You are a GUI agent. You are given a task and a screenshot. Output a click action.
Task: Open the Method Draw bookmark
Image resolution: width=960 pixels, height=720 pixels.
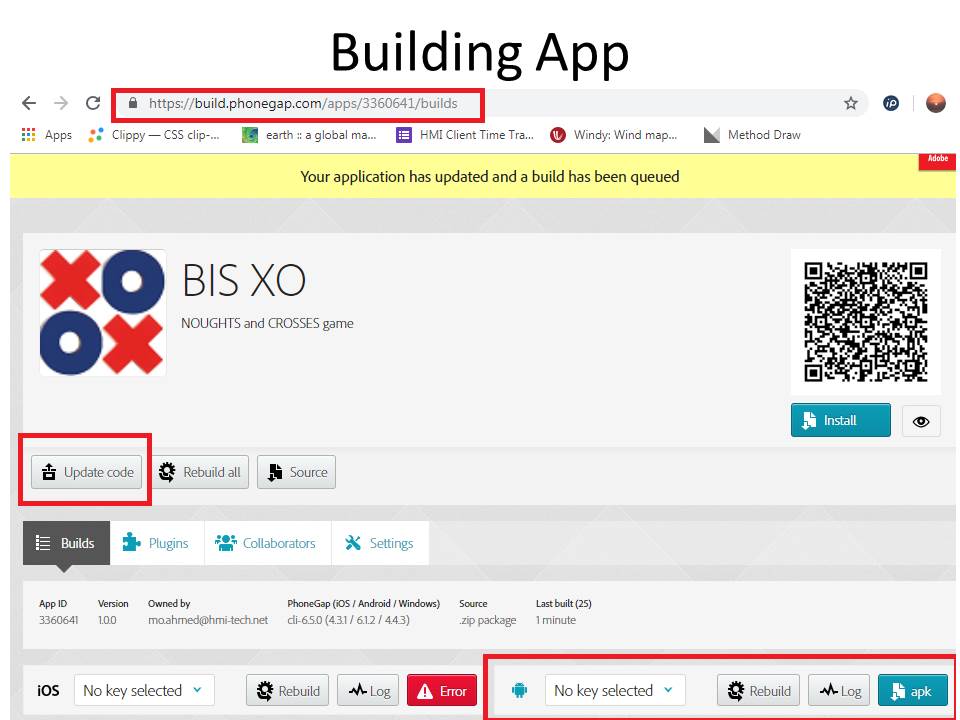pos(752,135)
